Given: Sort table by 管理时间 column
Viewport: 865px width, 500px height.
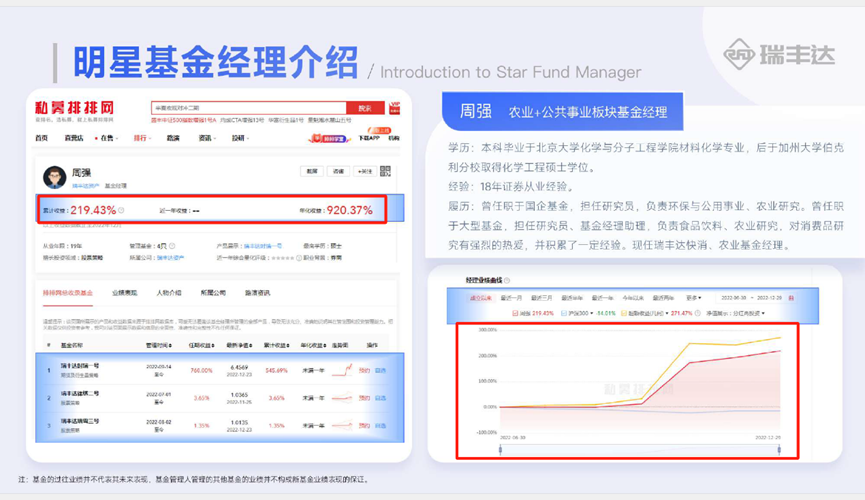Looking at the screenshot, I should [x=158, y=345].
